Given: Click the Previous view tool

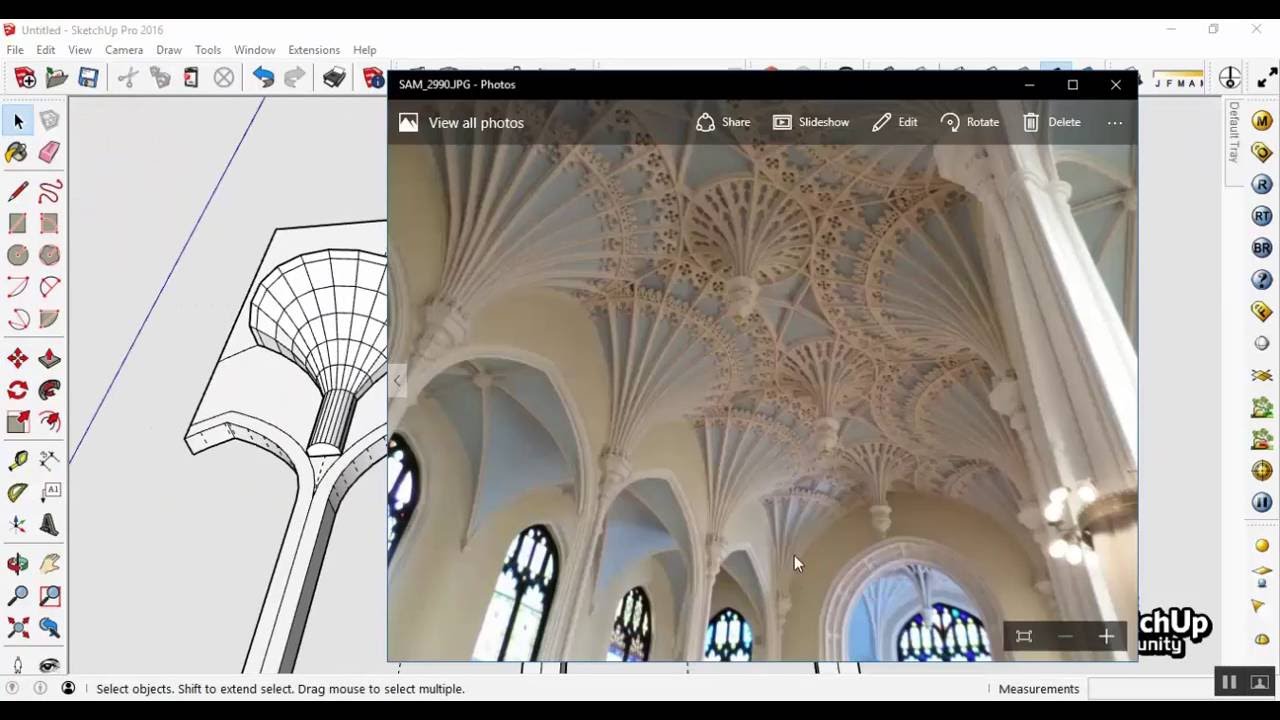Looking at the screenshot, I should click(49, 628).
